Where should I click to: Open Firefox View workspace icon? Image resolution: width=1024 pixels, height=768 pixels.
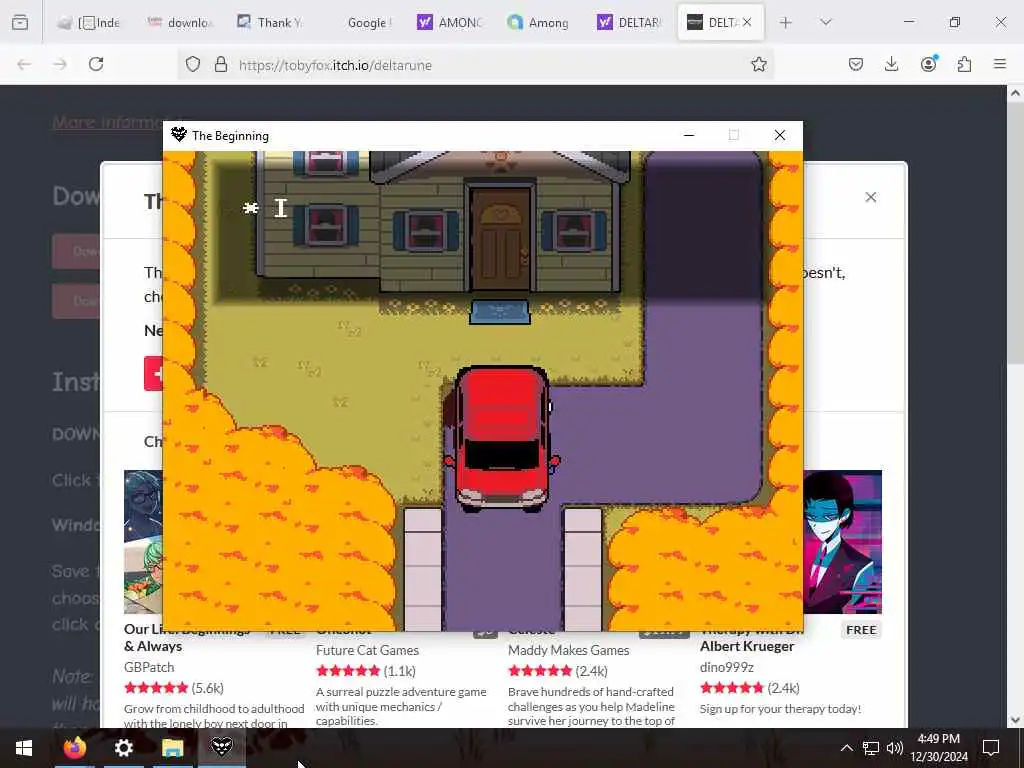pyautogui.click(x=20, y=23)
